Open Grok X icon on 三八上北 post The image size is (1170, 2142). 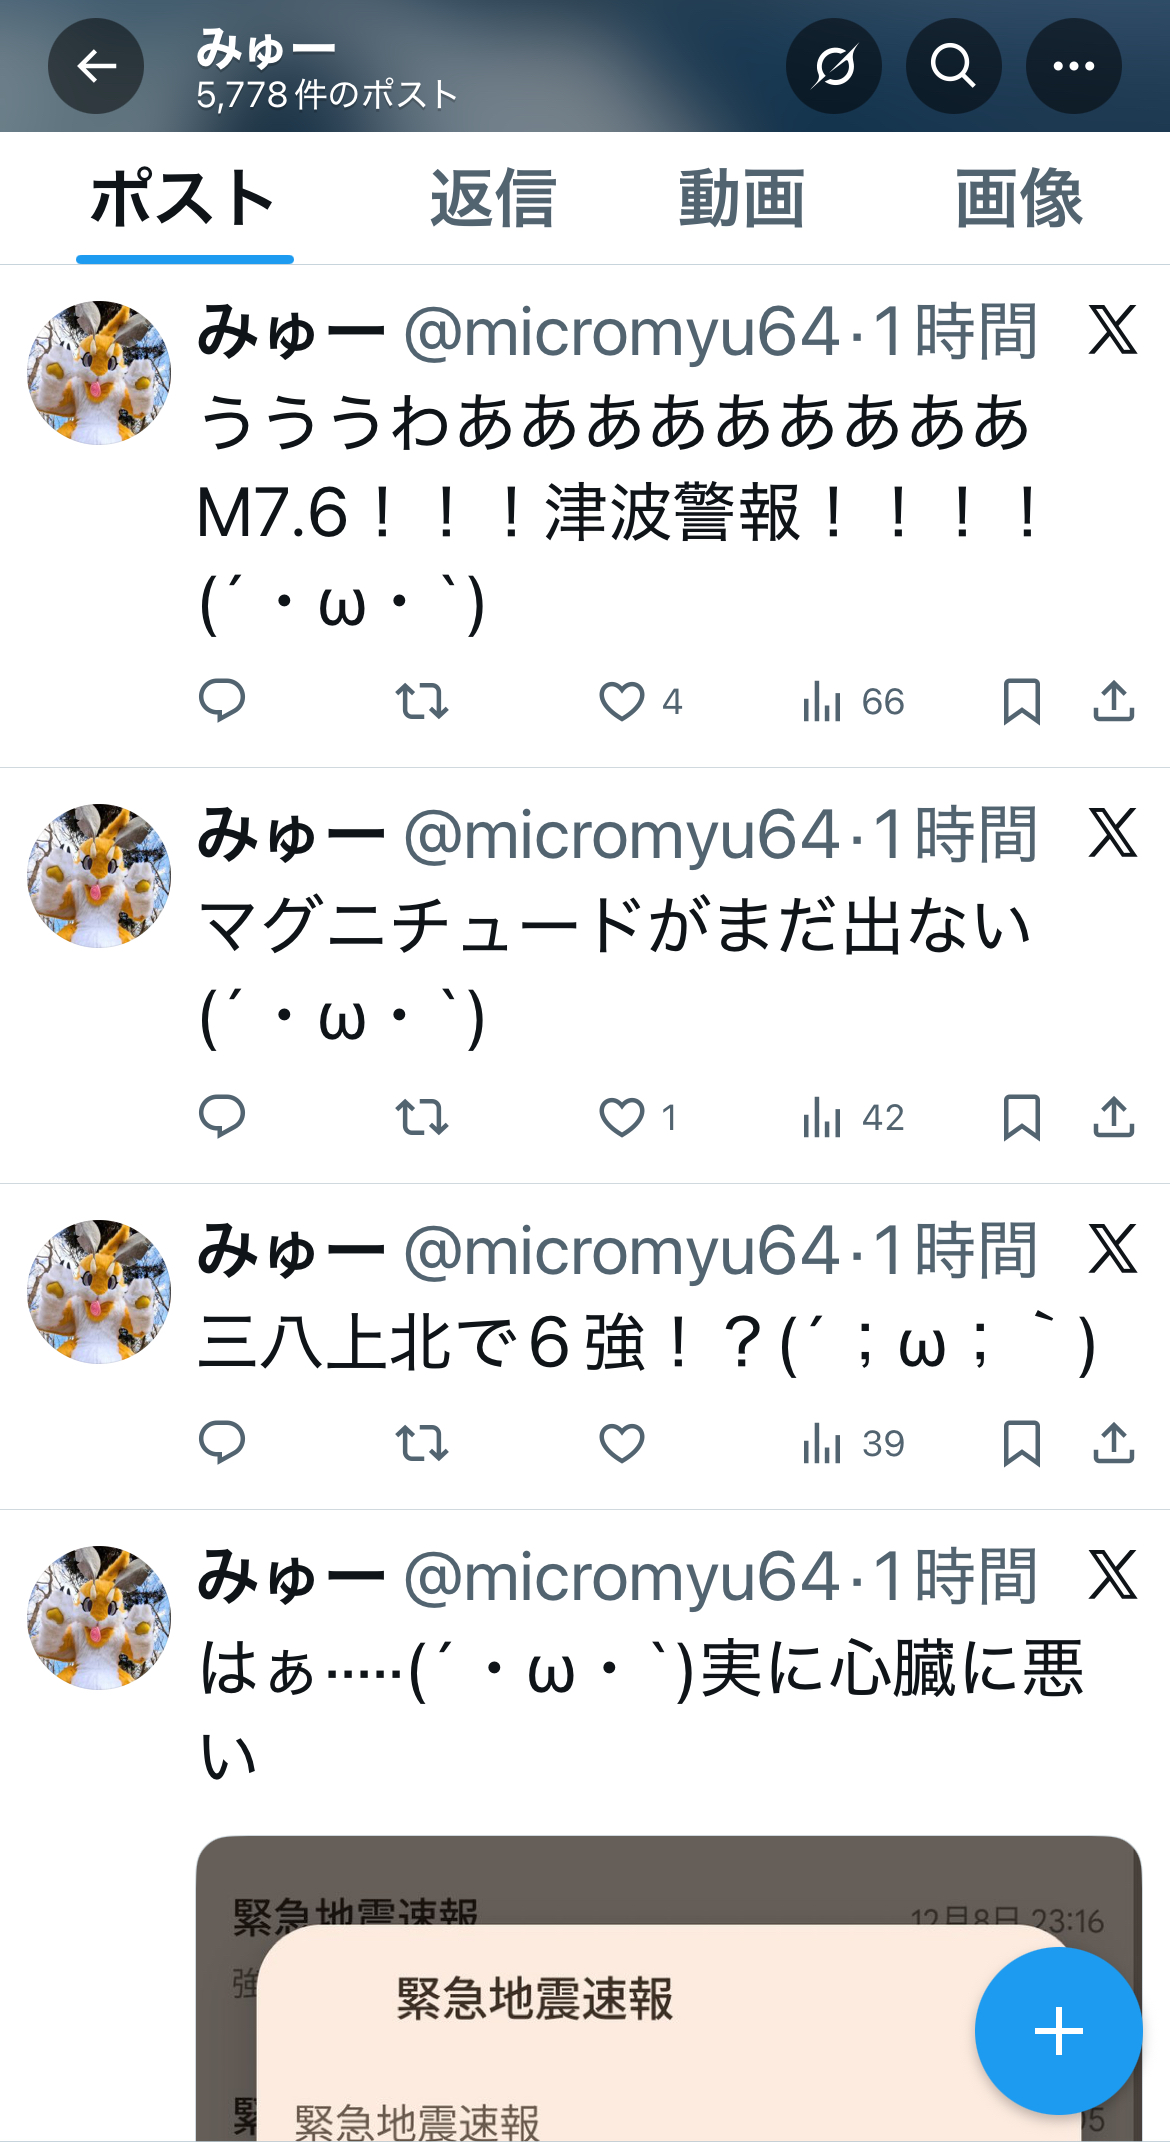[x=1113, y=1250]
